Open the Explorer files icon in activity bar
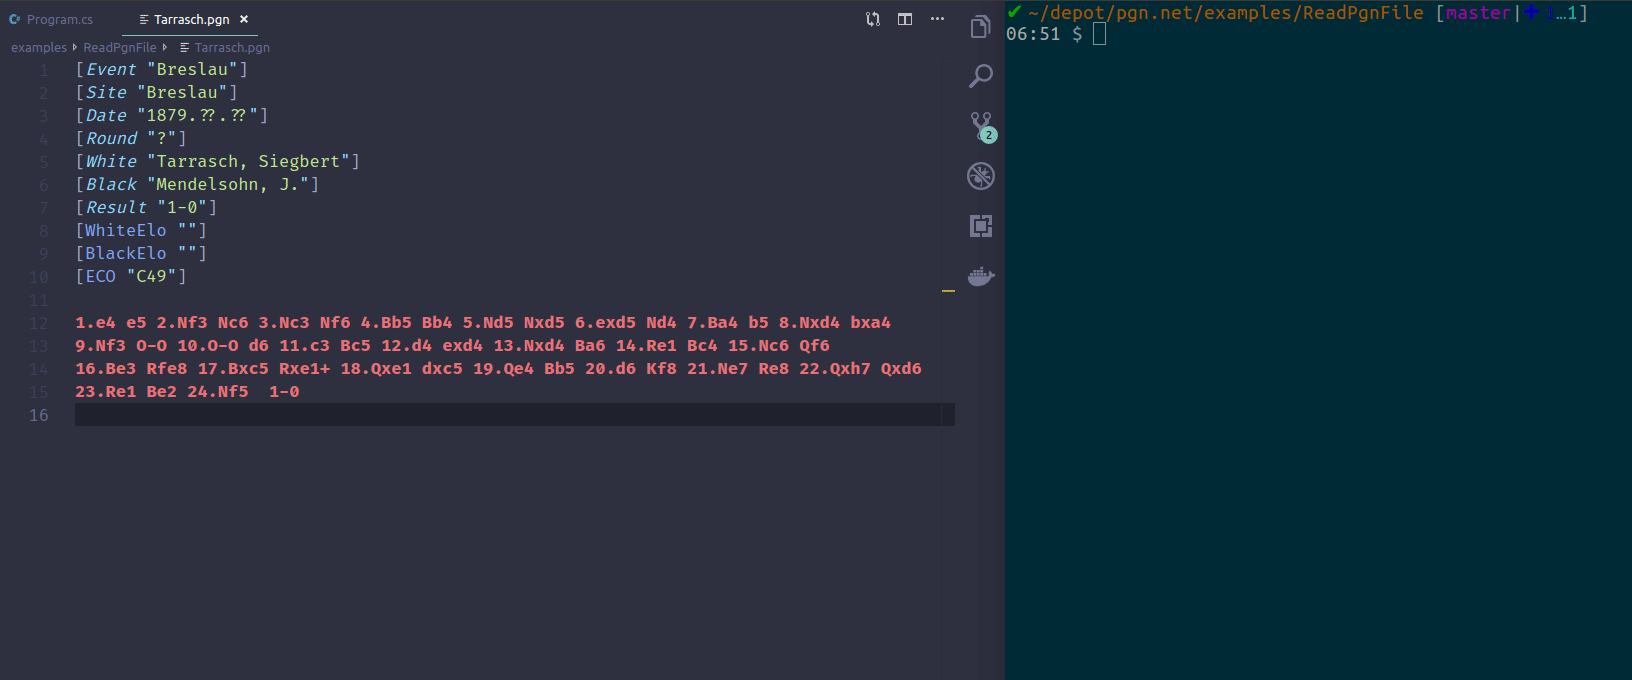The width and height of the screenshot is (1632, 680). click(980, 27)
